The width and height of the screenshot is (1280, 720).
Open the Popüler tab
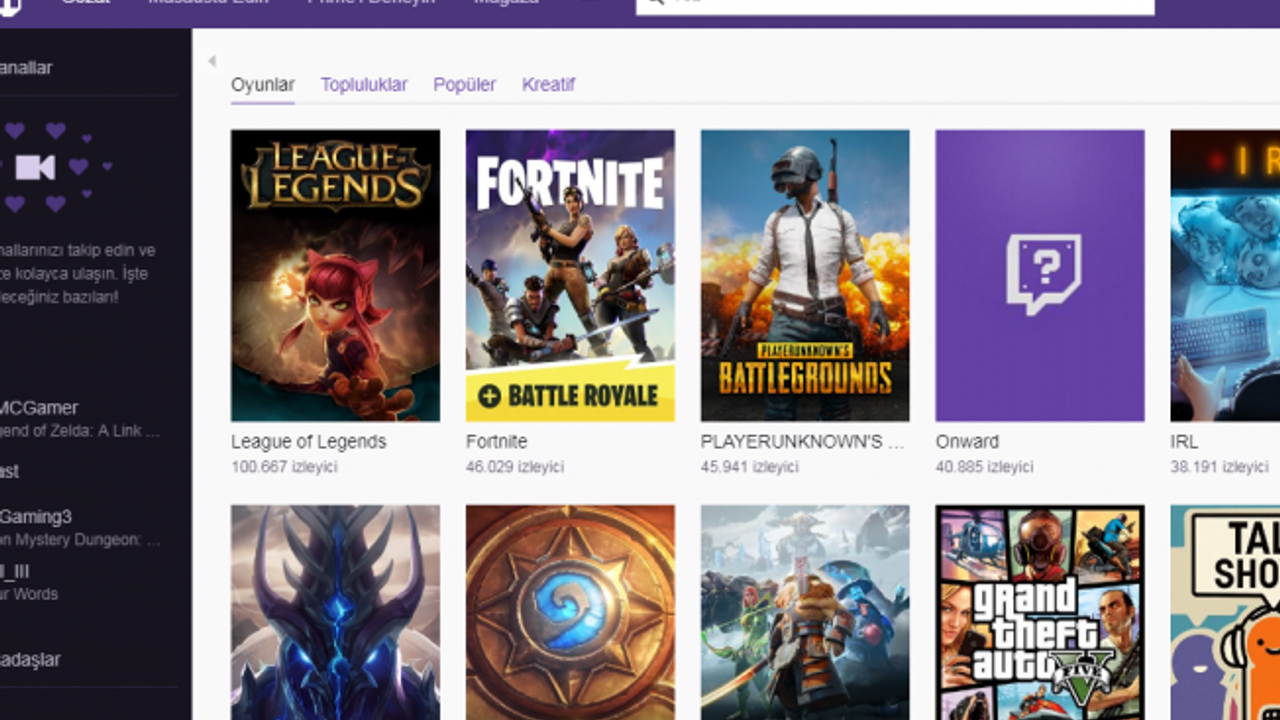[x=464, y=85]
